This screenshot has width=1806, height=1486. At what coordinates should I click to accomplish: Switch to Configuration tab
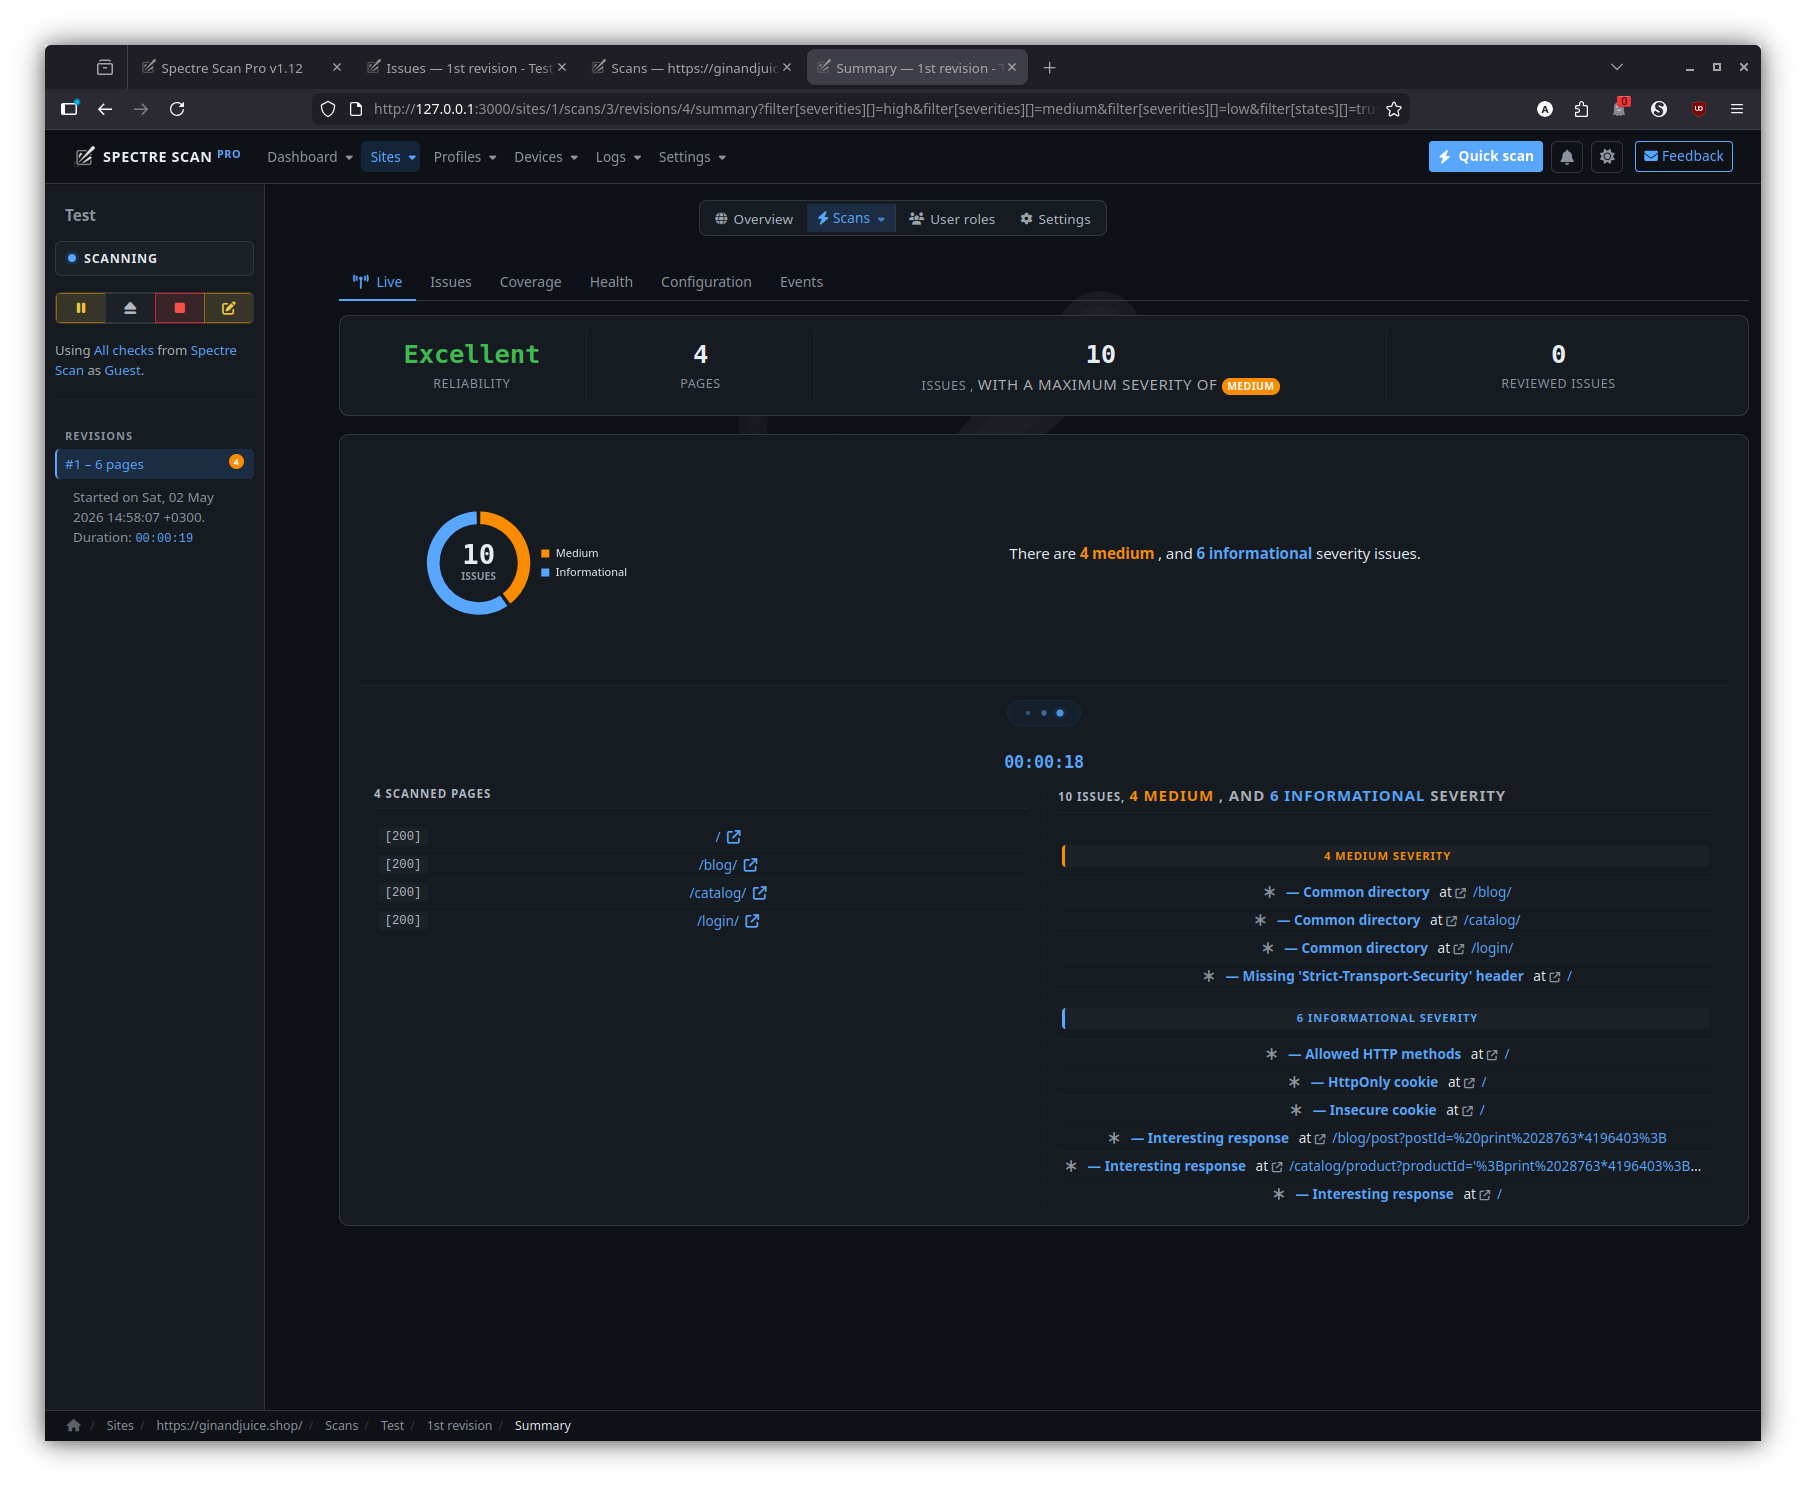click(706, 282)
